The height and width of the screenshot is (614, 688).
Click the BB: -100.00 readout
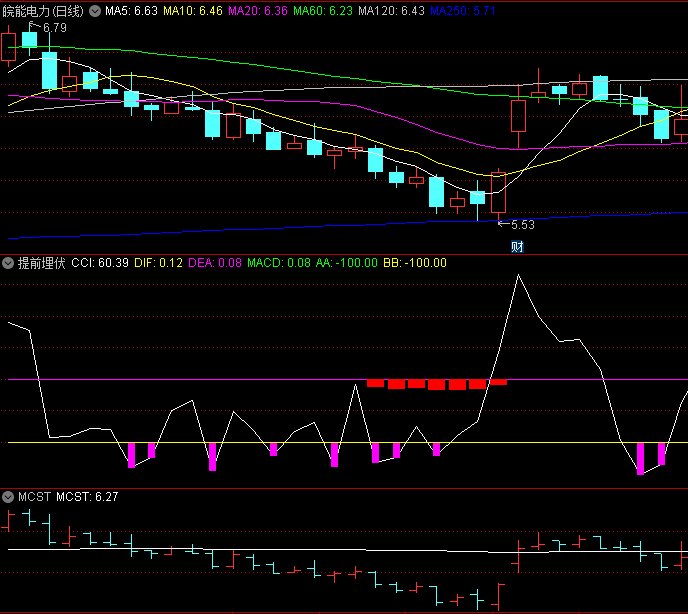coord(415,263)
